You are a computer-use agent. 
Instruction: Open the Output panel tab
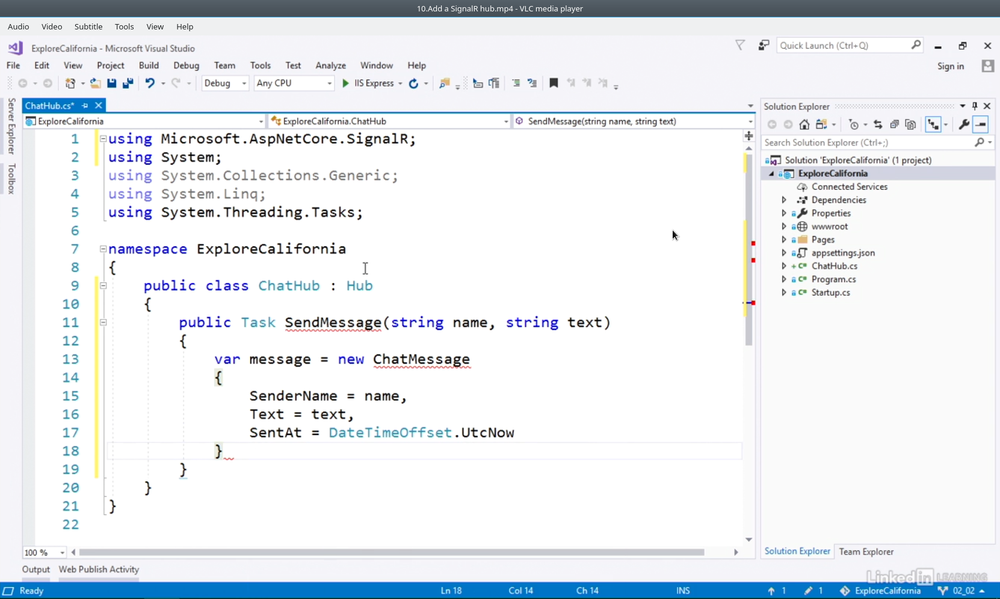(36, 570)
